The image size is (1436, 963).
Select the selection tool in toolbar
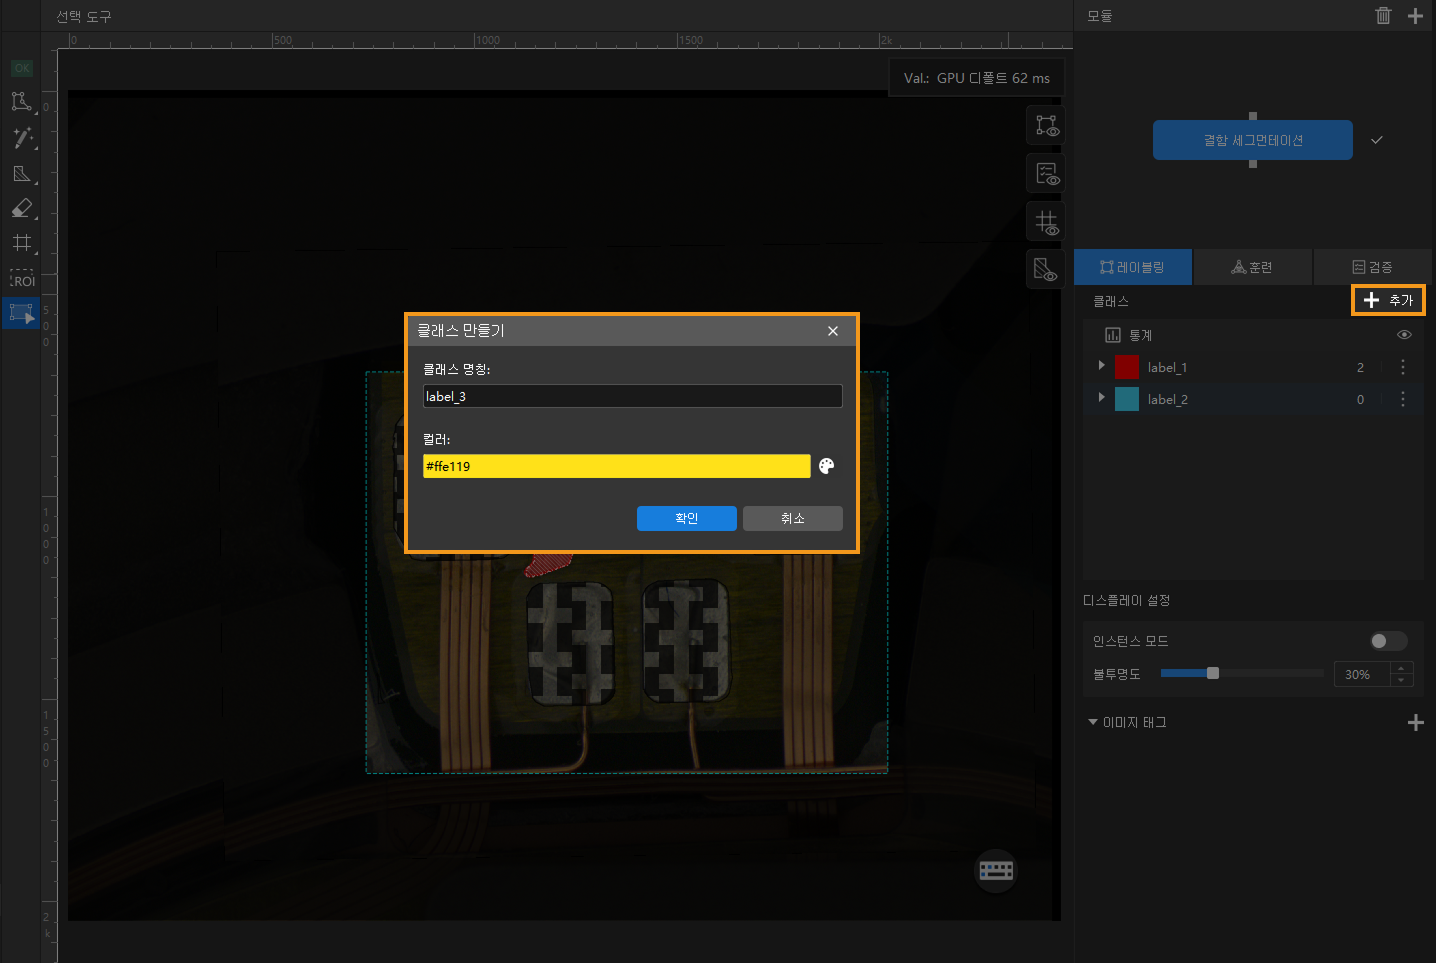click(x=21, y=313)
